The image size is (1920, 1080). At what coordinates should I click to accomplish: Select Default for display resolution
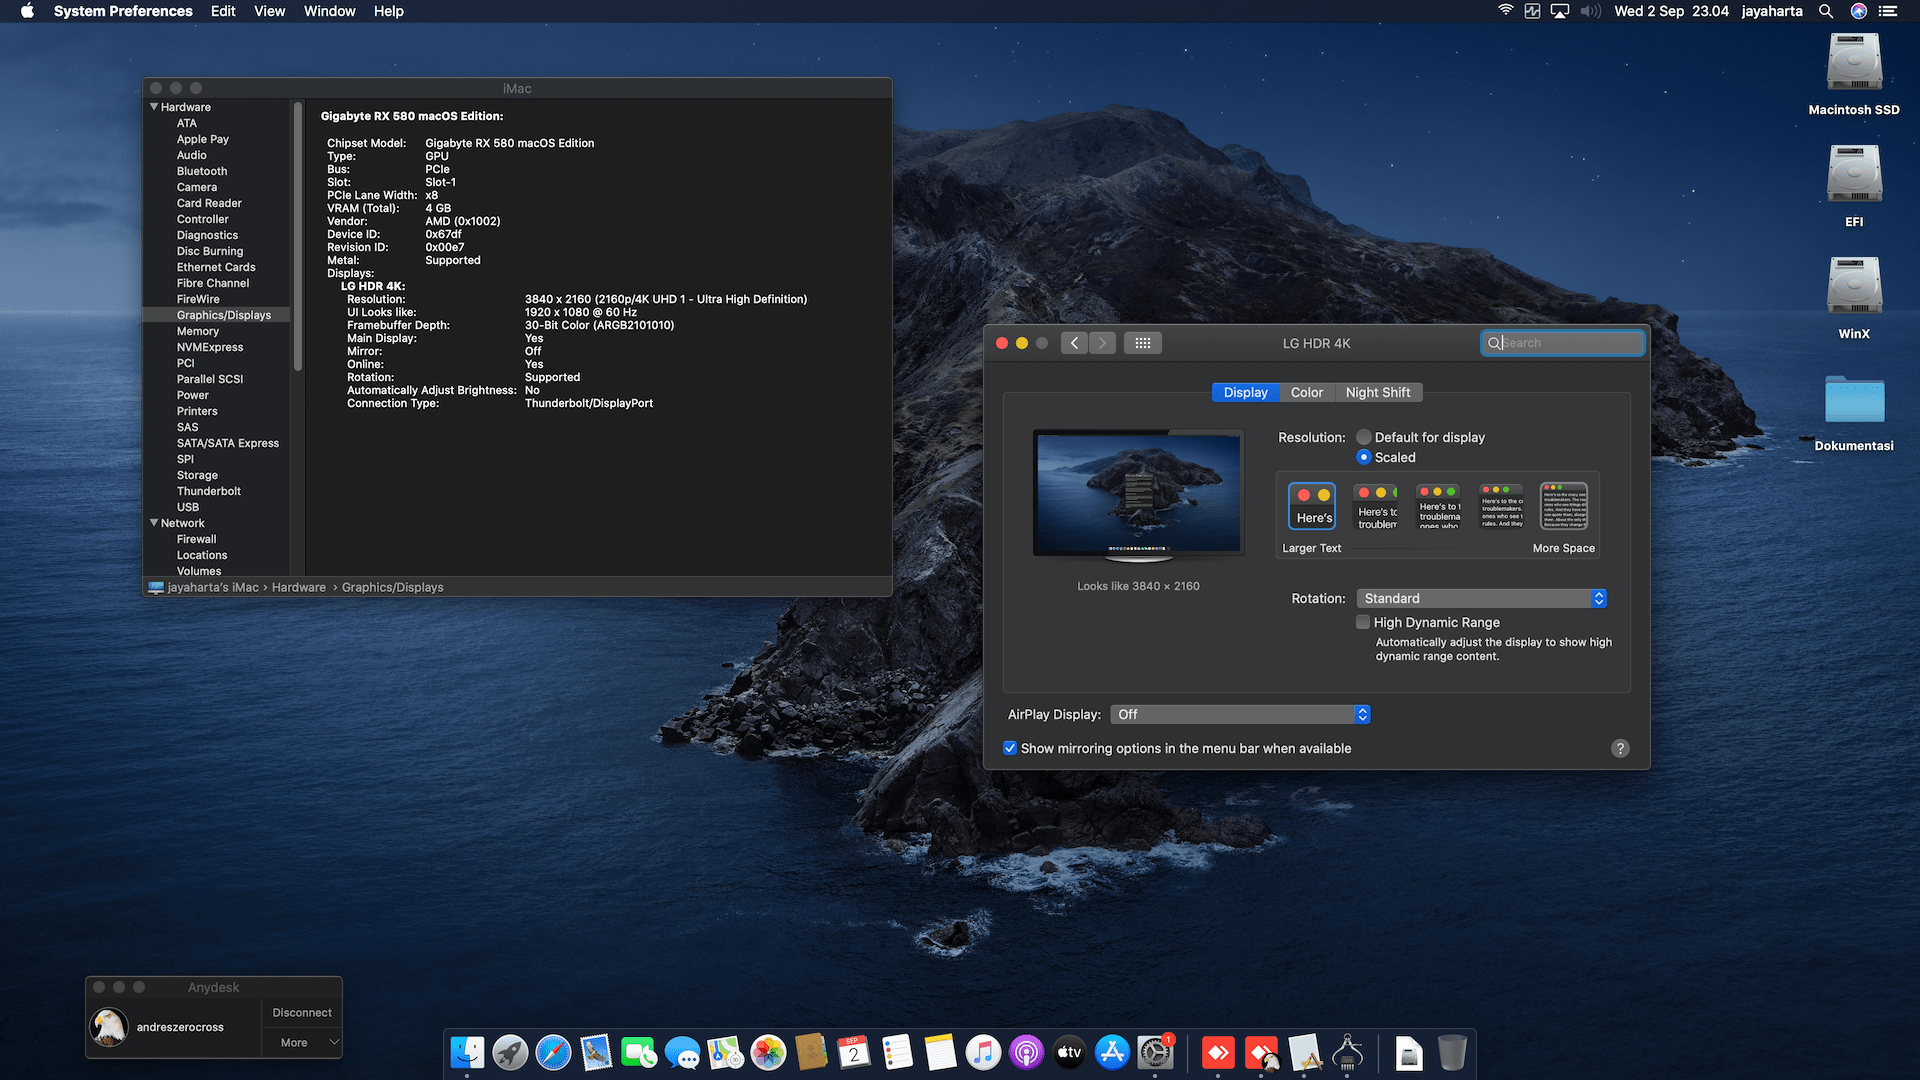[1363, 437]
